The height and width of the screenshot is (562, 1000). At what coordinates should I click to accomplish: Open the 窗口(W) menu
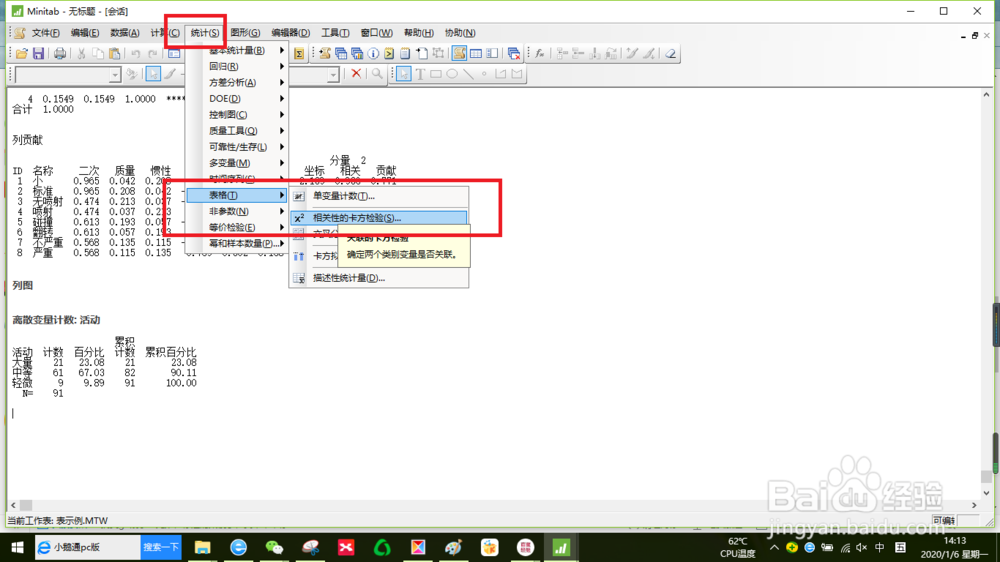pyautogui.click(x=376, y=33)
